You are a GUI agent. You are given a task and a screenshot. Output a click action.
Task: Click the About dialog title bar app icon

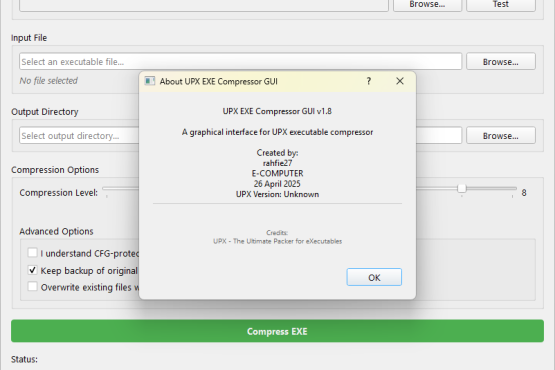coord(150,81)
